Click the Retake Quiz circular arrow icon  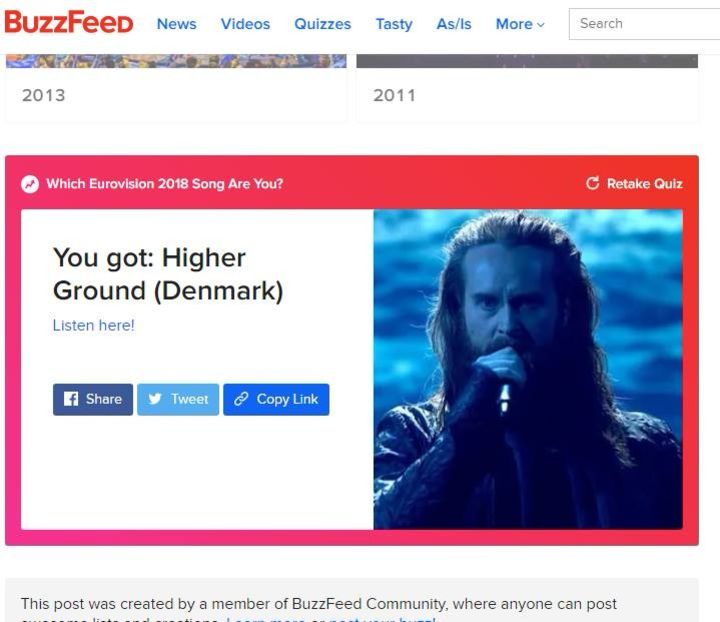click(x=592, y=183)
